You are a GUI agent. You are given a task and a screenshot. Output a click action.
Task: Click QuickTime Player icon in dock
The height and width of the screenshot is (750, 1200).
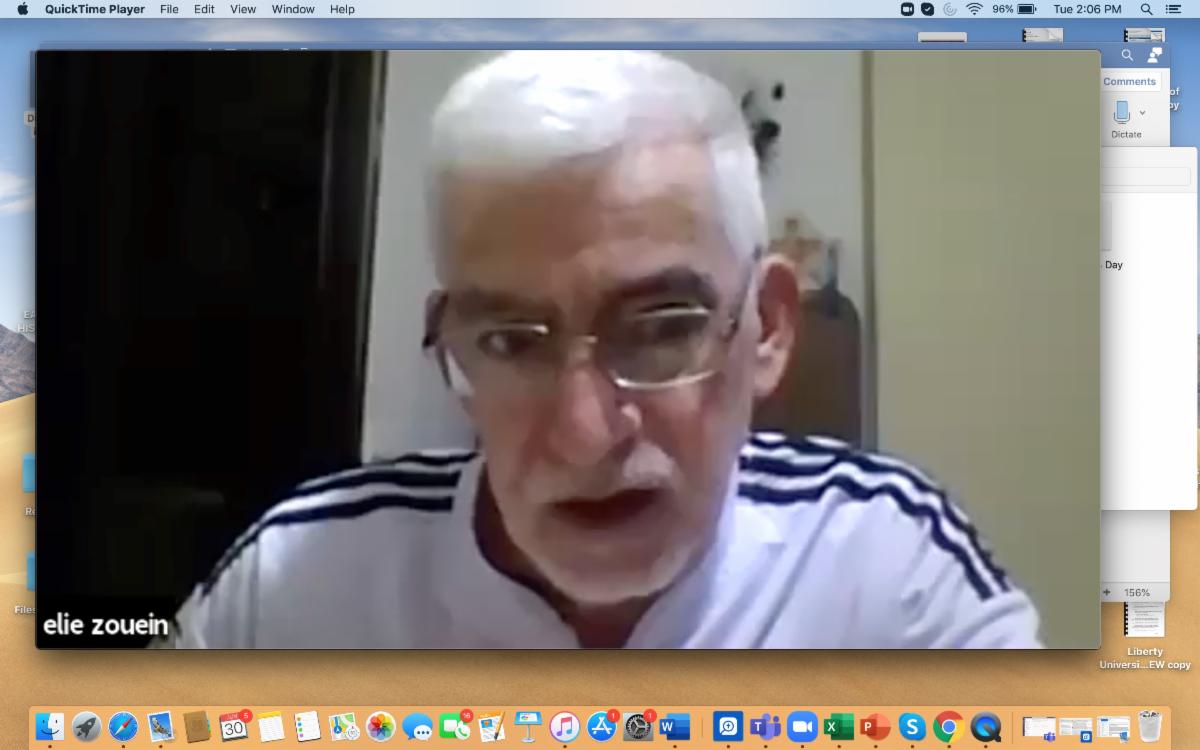point(986,727)
